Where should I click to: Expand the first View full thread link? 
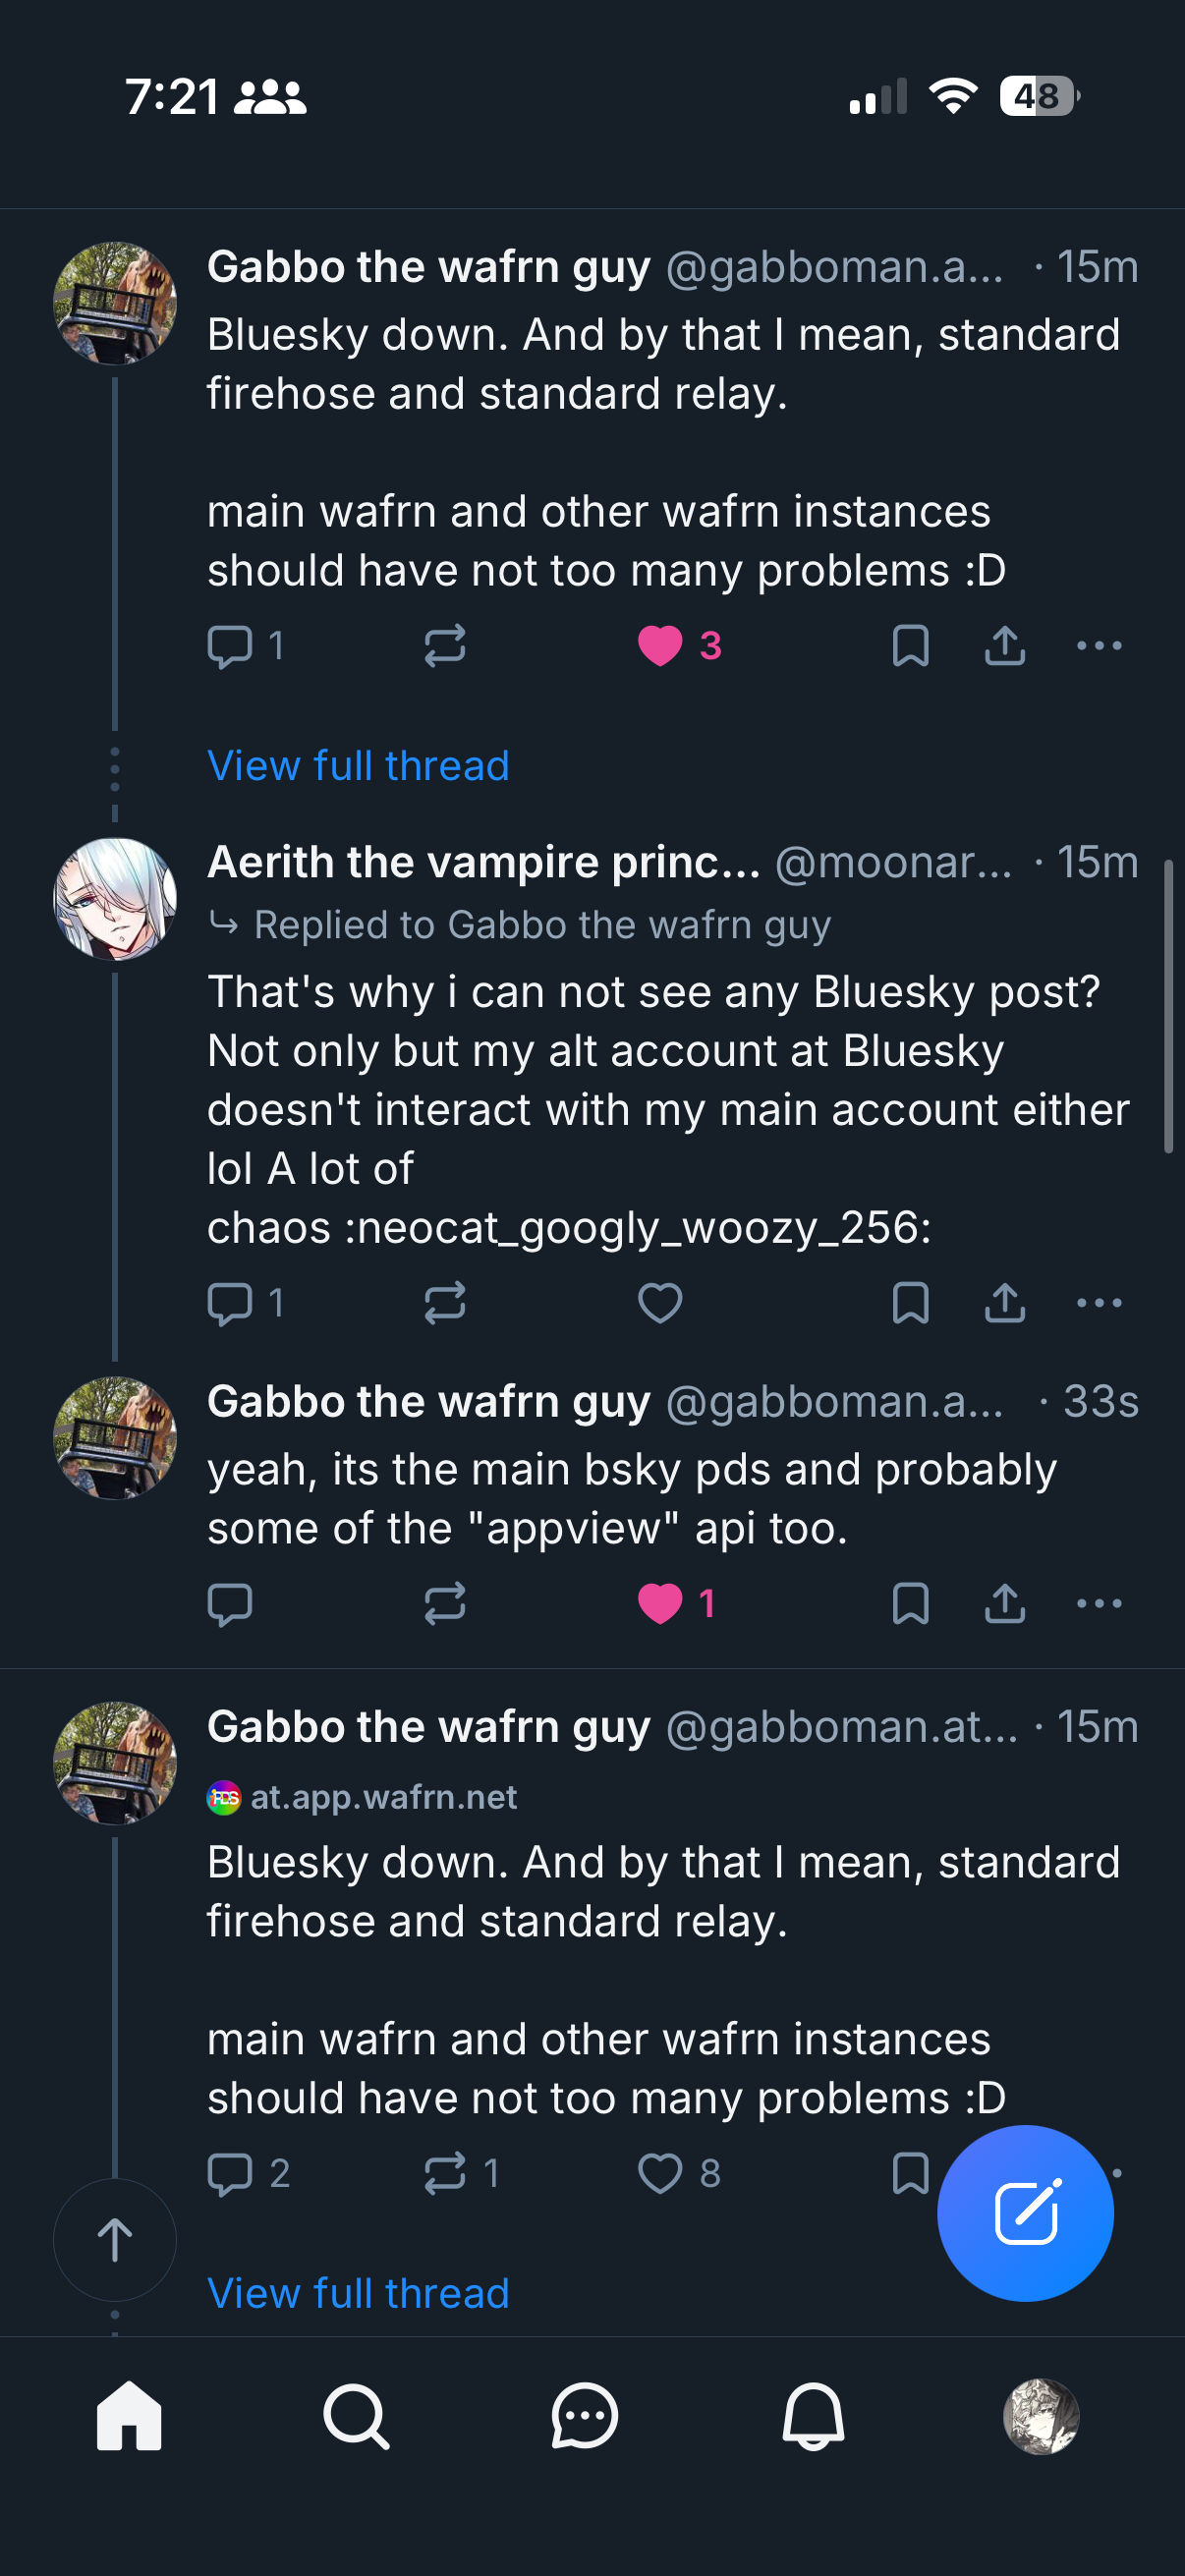(358, 766)
